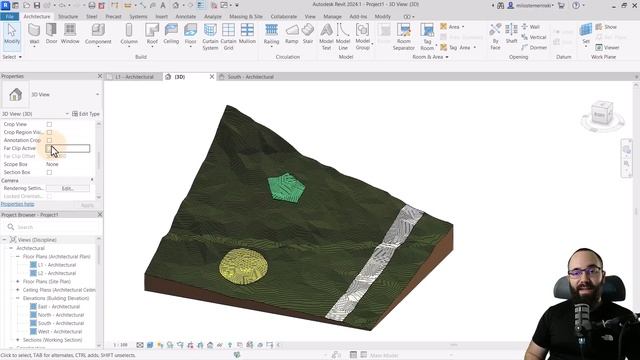Click the Tag Room tool
This screenshot has height=360, width=640.
427,37
